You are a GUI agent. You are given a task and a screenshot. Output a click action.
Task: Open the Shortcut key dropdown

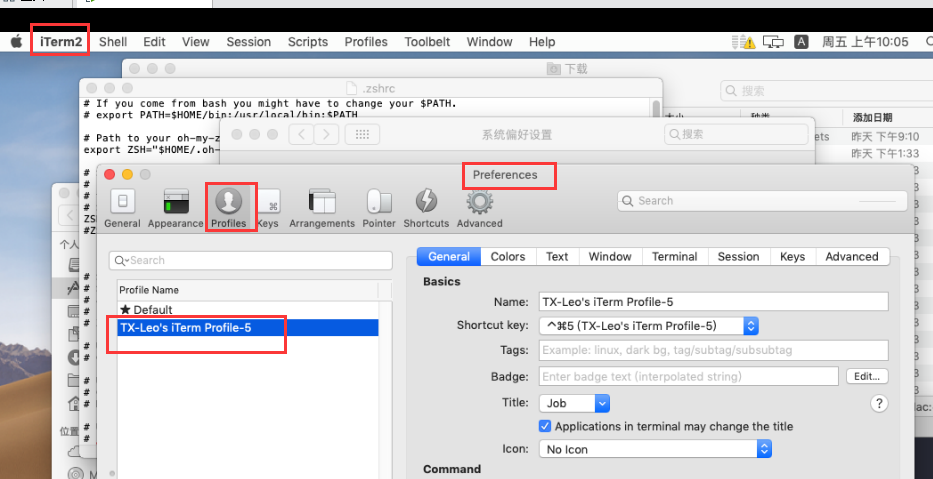coord(649,325)
